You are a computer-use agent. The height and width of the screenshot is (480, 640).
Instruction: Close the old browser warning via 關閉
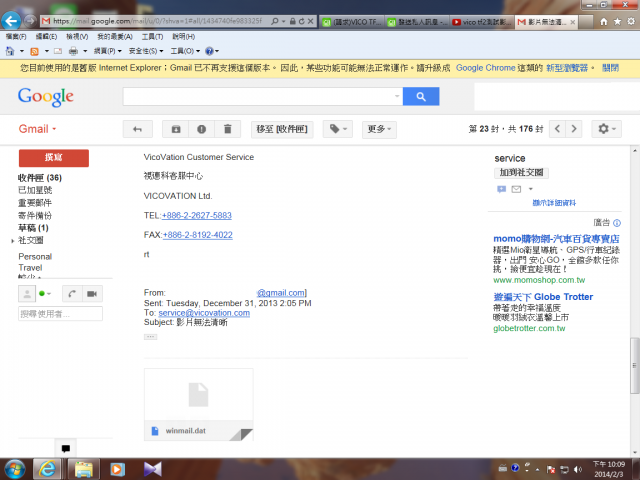[x=610, y=68]
